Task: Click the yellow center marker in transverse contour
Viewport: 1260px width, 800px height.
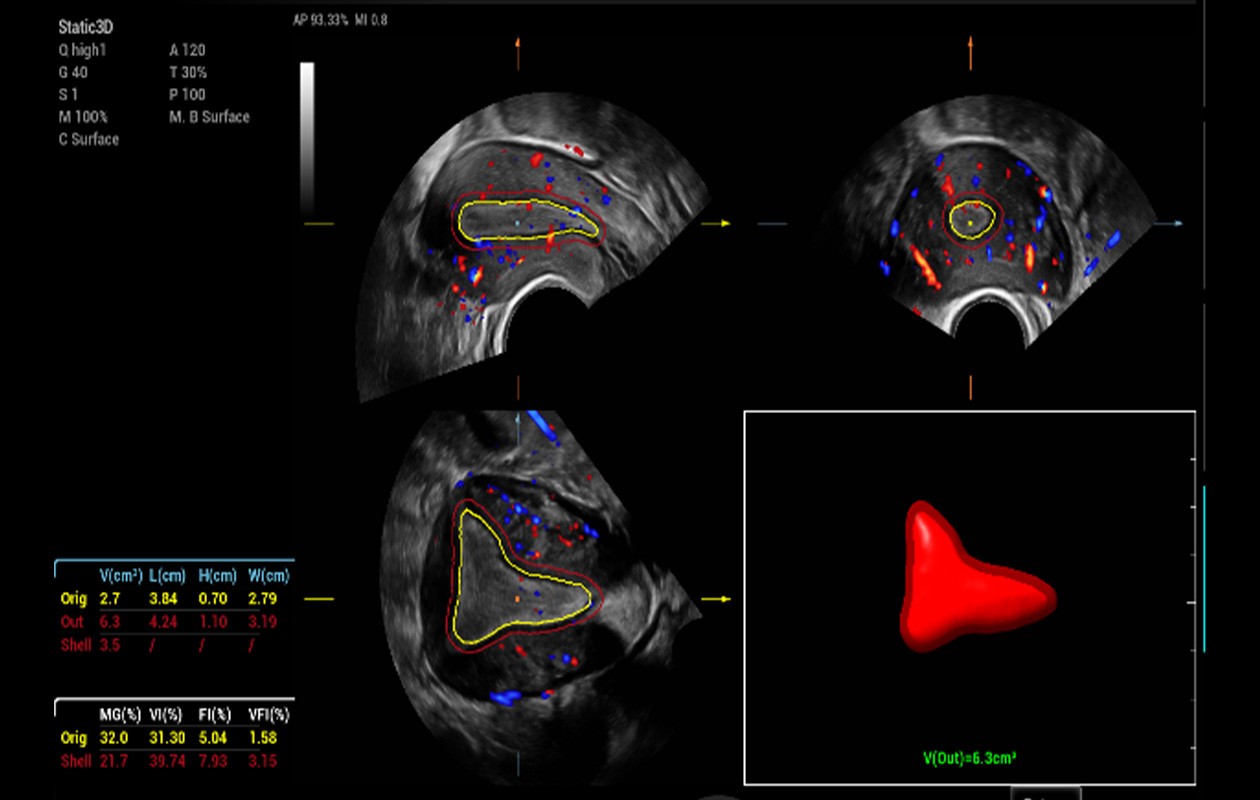Action: [x=970, y=223]
